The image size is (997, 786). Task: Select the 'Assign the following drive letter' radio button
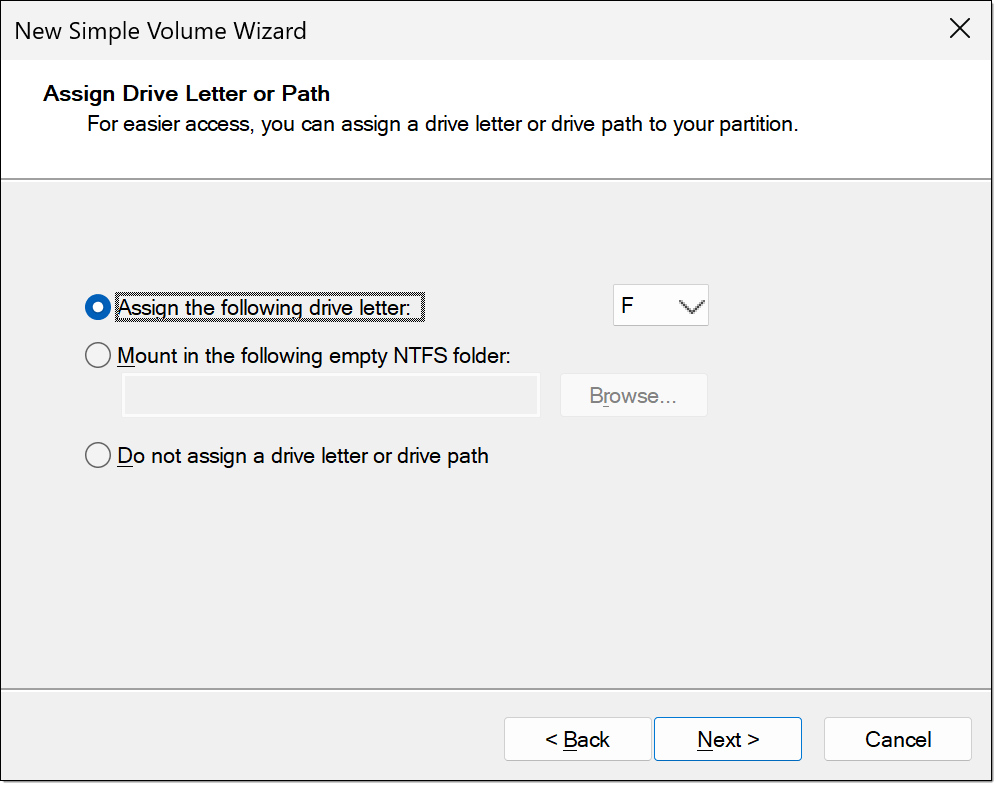98,307
